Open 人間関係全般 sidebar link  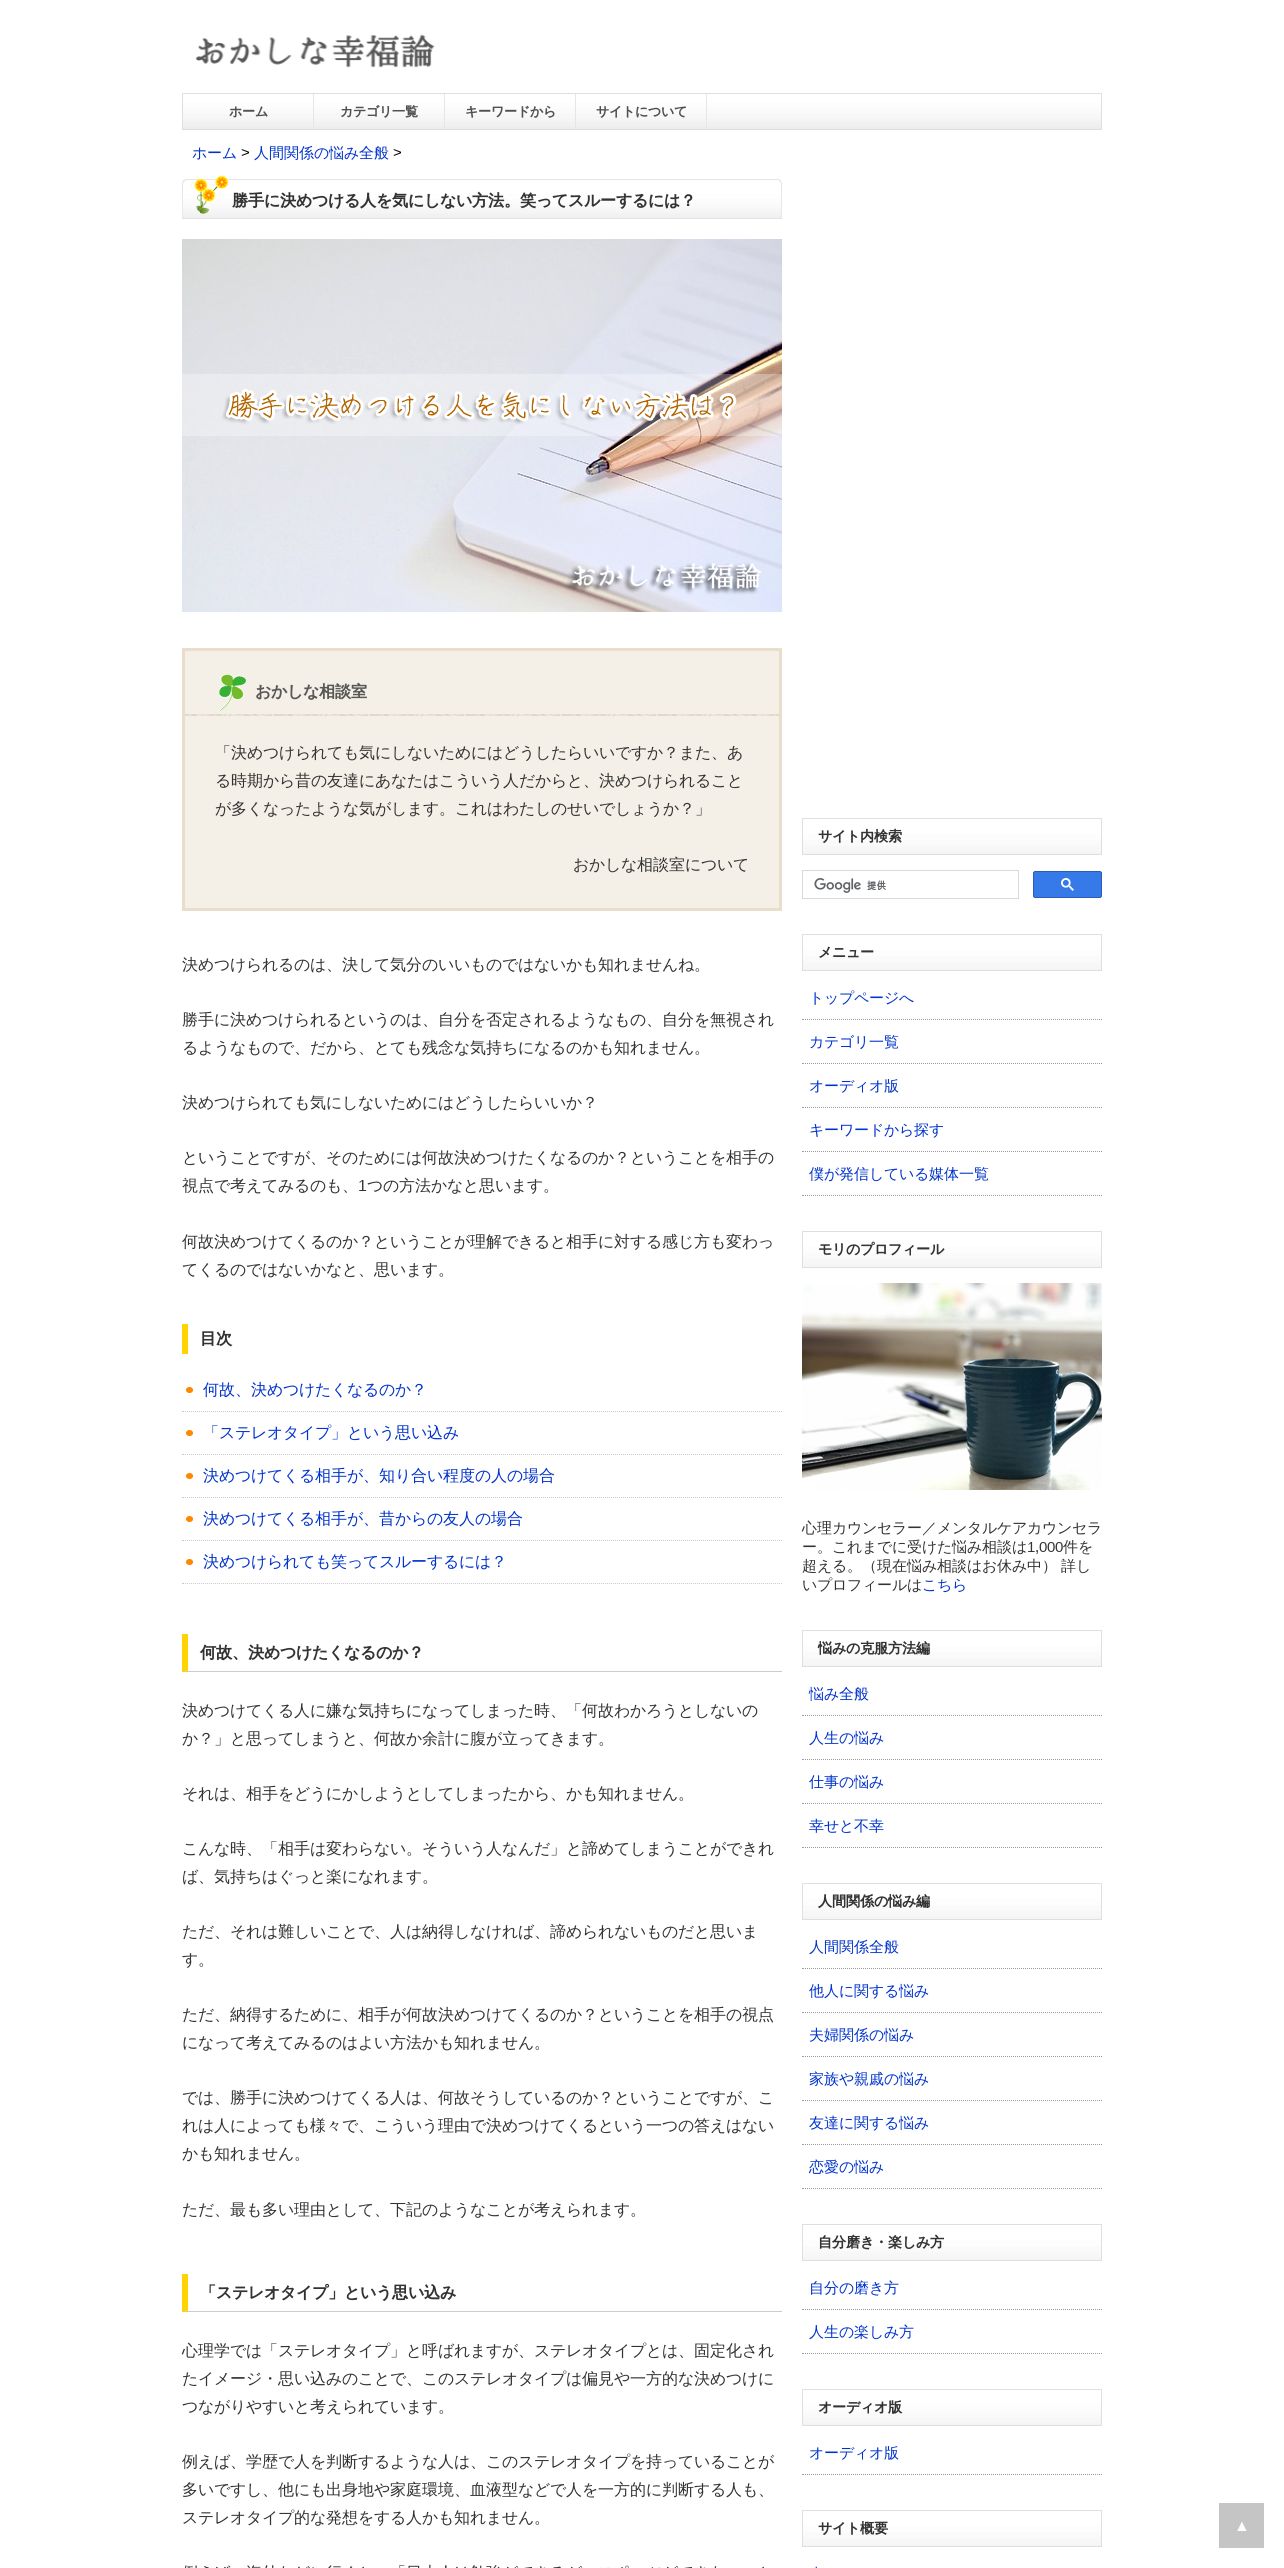tap(853, 1947)
